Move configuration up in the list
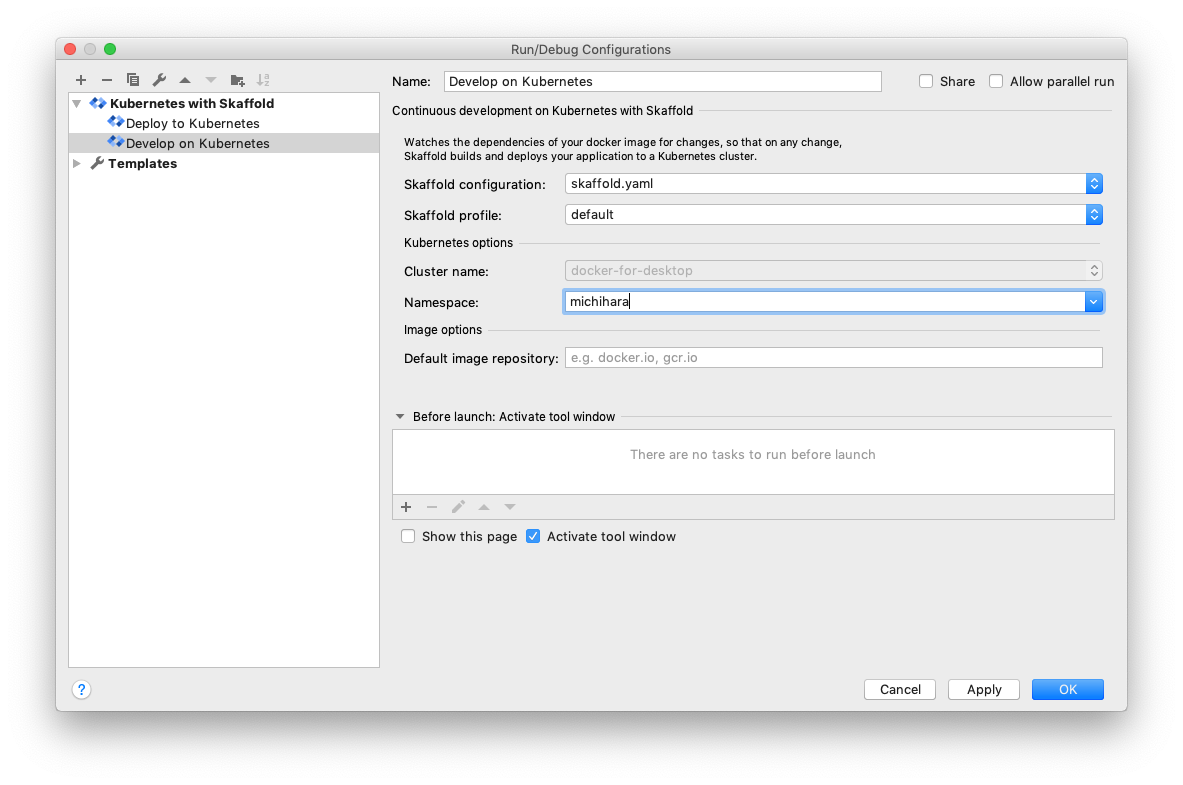This screenshot has width=1183, height=785. click(185, 80)
